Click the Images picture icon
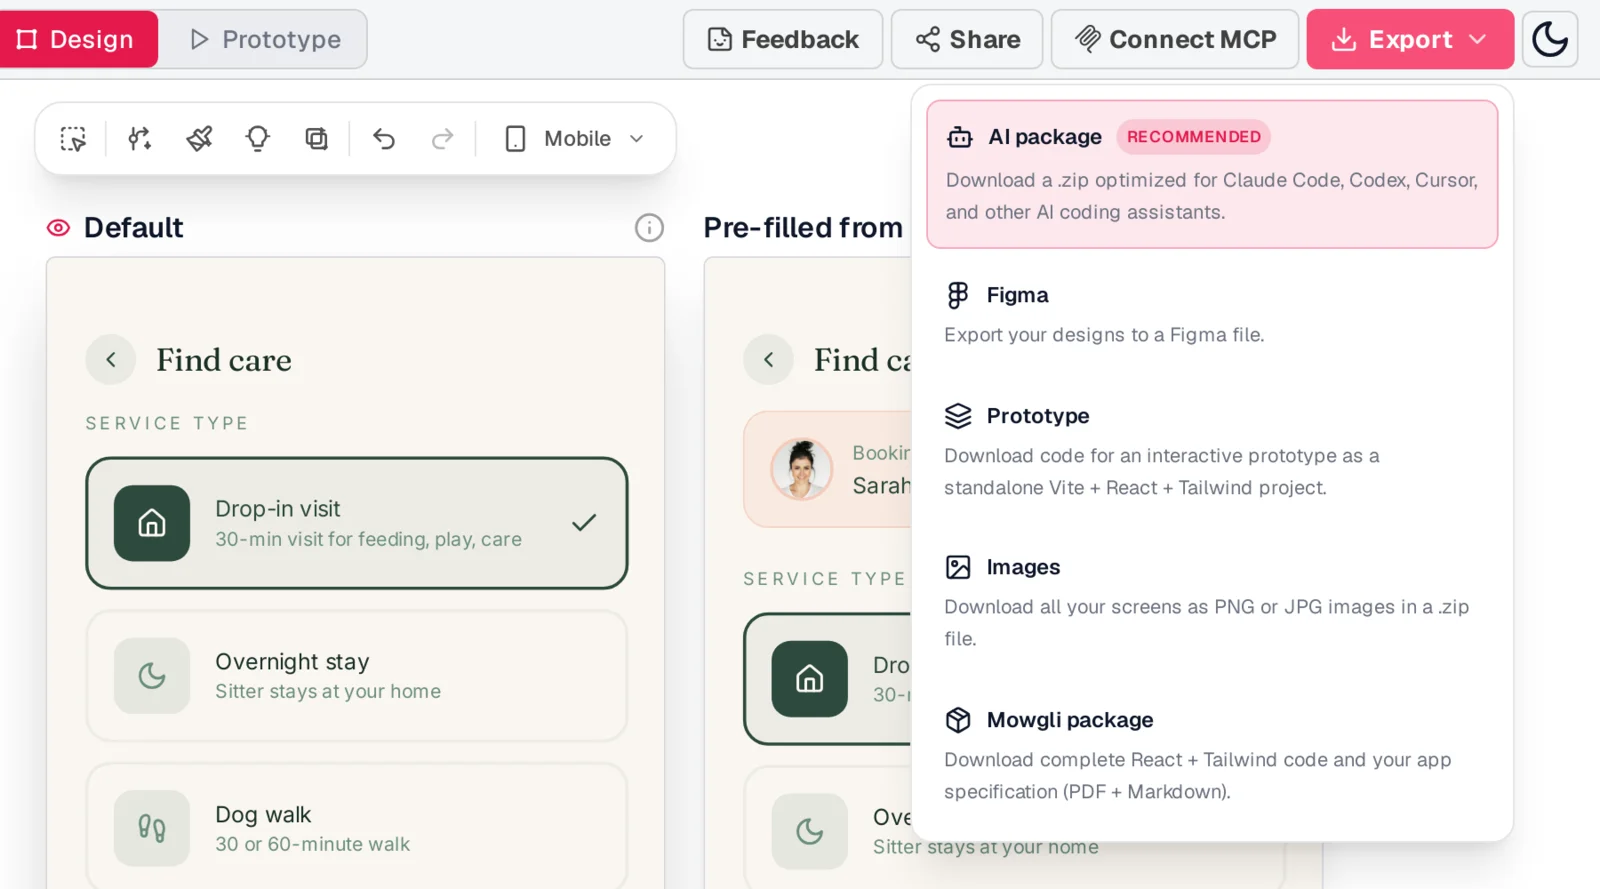 (958, 567)
